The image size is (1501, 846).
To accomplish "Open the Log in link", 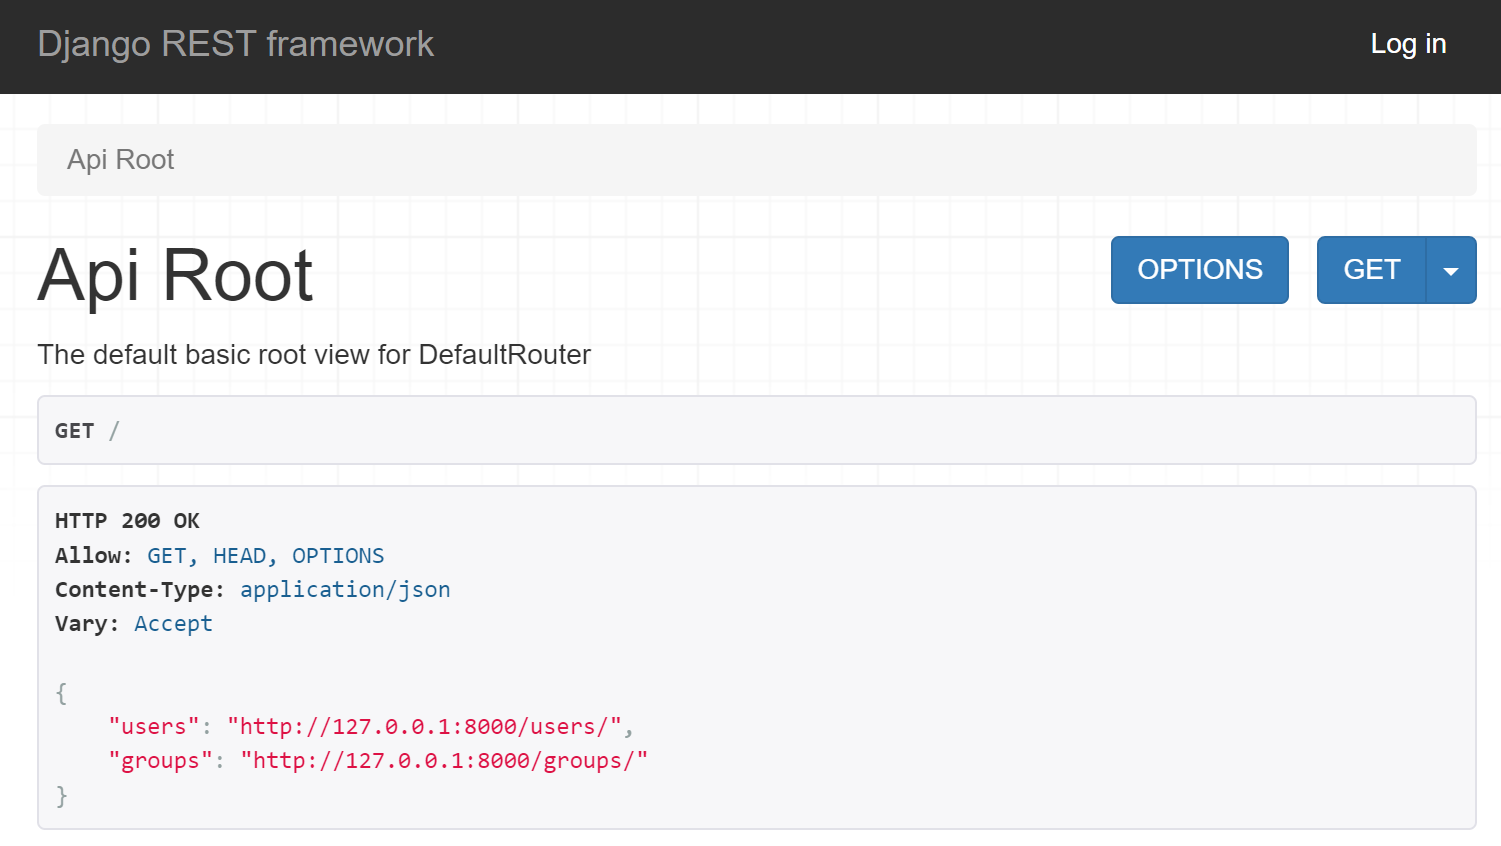I will pyautogui.click(x=1408, y=44).
